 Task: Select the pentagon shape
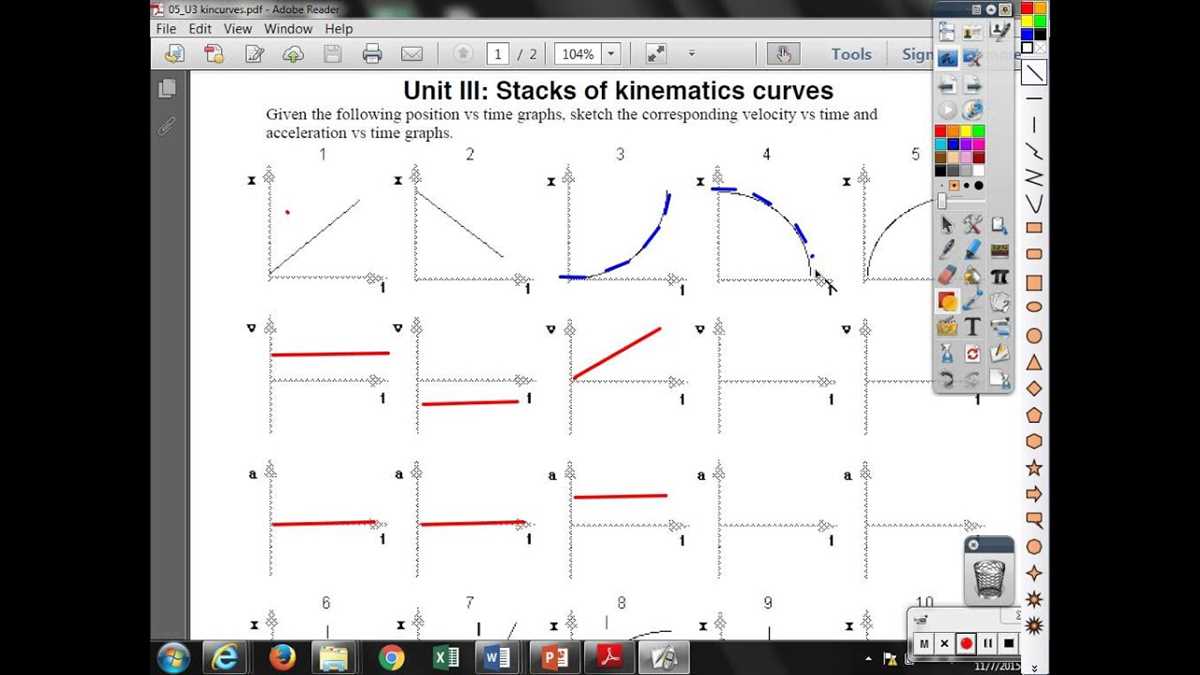[1034, 414]
